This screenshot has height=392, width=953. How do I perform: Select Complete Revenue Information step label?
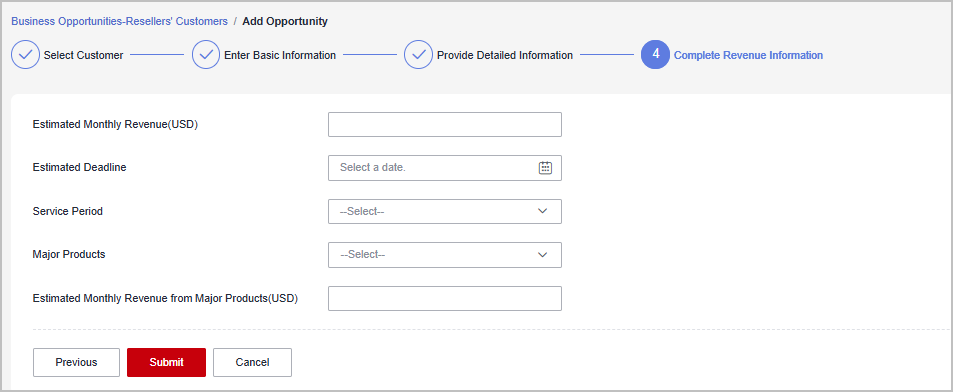tap(749, 55)
